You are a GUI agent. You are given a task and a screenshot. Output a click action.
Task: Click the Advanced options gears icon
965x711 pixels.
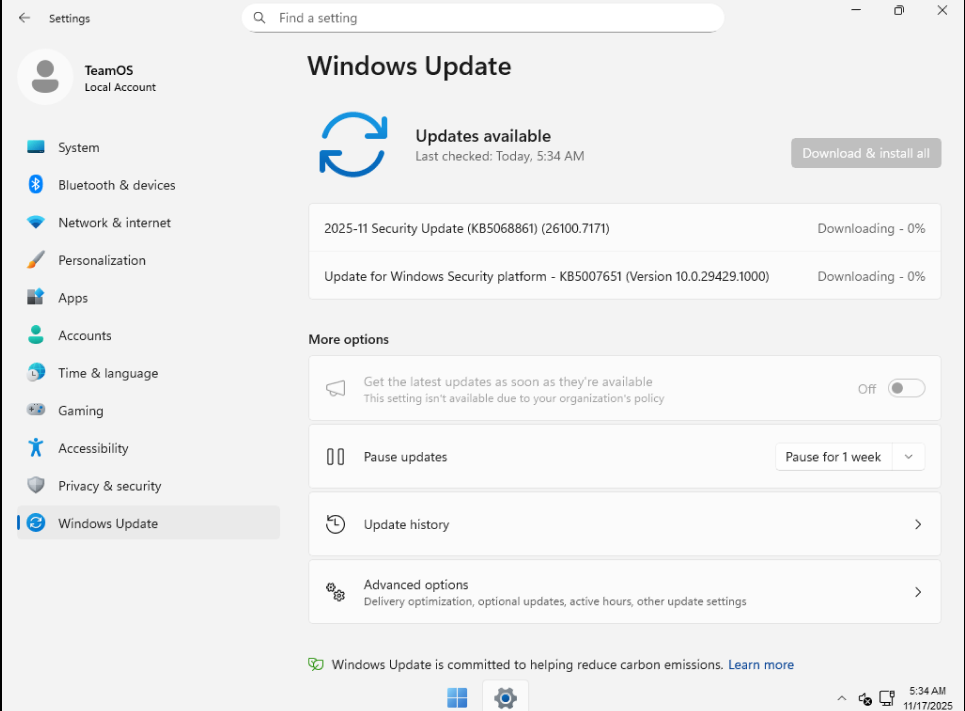click(335, 592)
